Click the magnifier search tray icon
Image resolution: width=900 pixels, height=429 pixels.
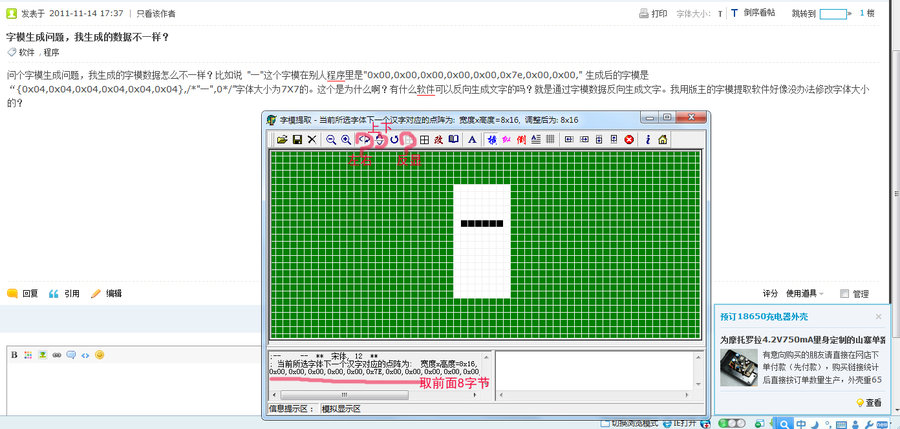pos(783,424)
